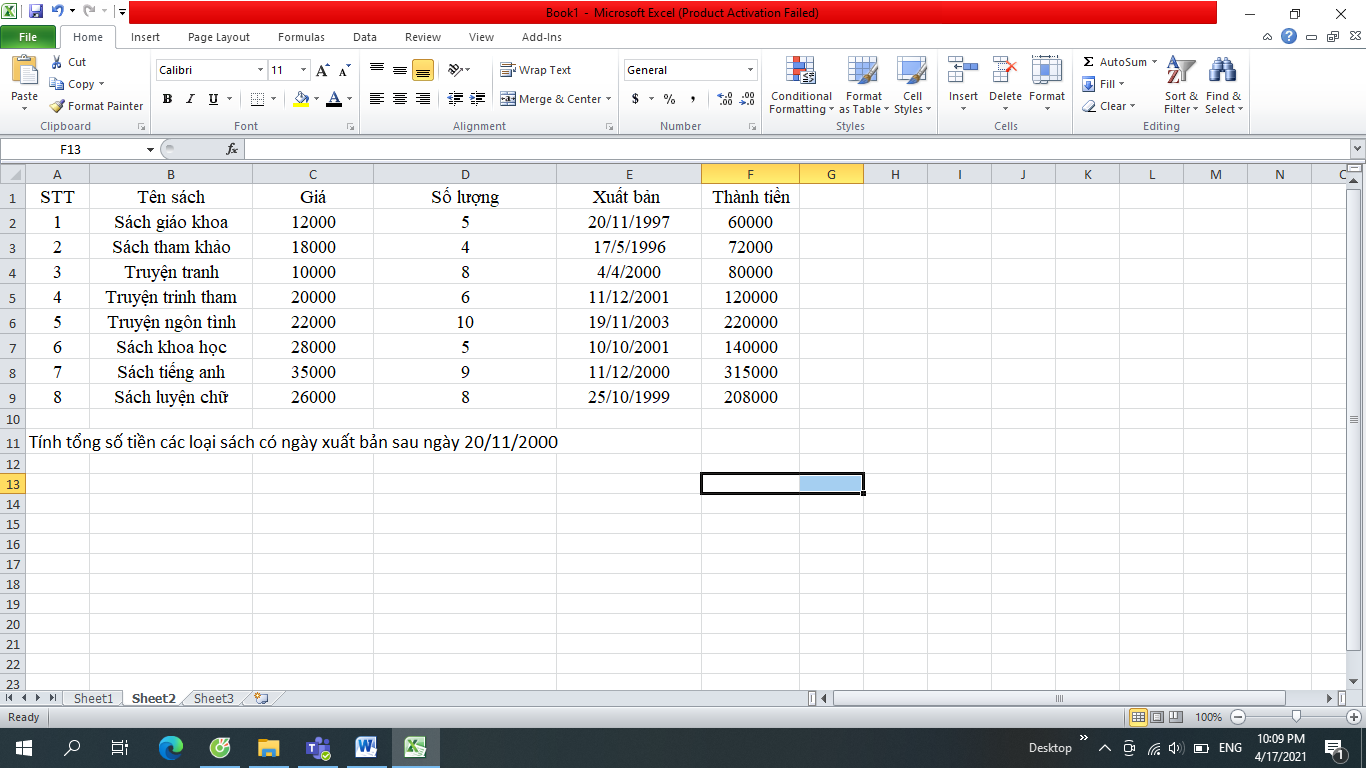Open the Format cells menu
Viewport: 1366px width, 768px height.
pos(1047,85)
